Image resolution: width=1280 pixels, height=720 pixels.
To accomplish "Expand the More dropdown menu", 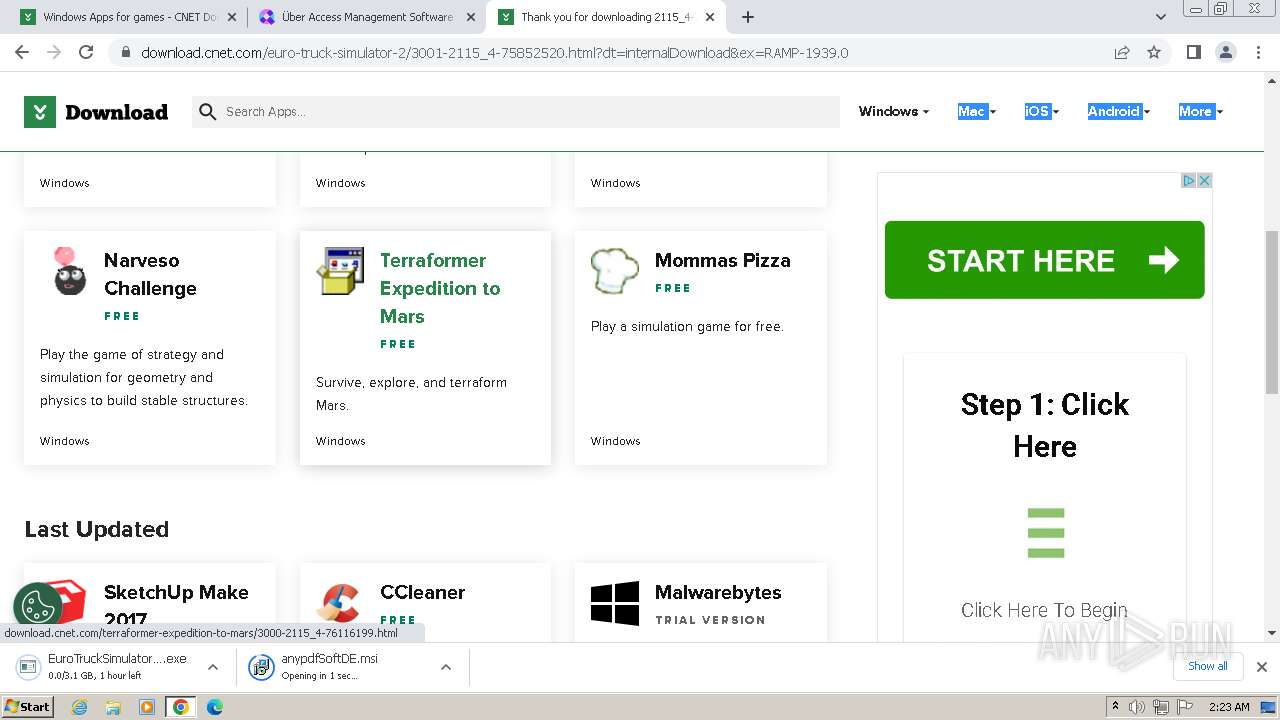I will coord(1200,112).
